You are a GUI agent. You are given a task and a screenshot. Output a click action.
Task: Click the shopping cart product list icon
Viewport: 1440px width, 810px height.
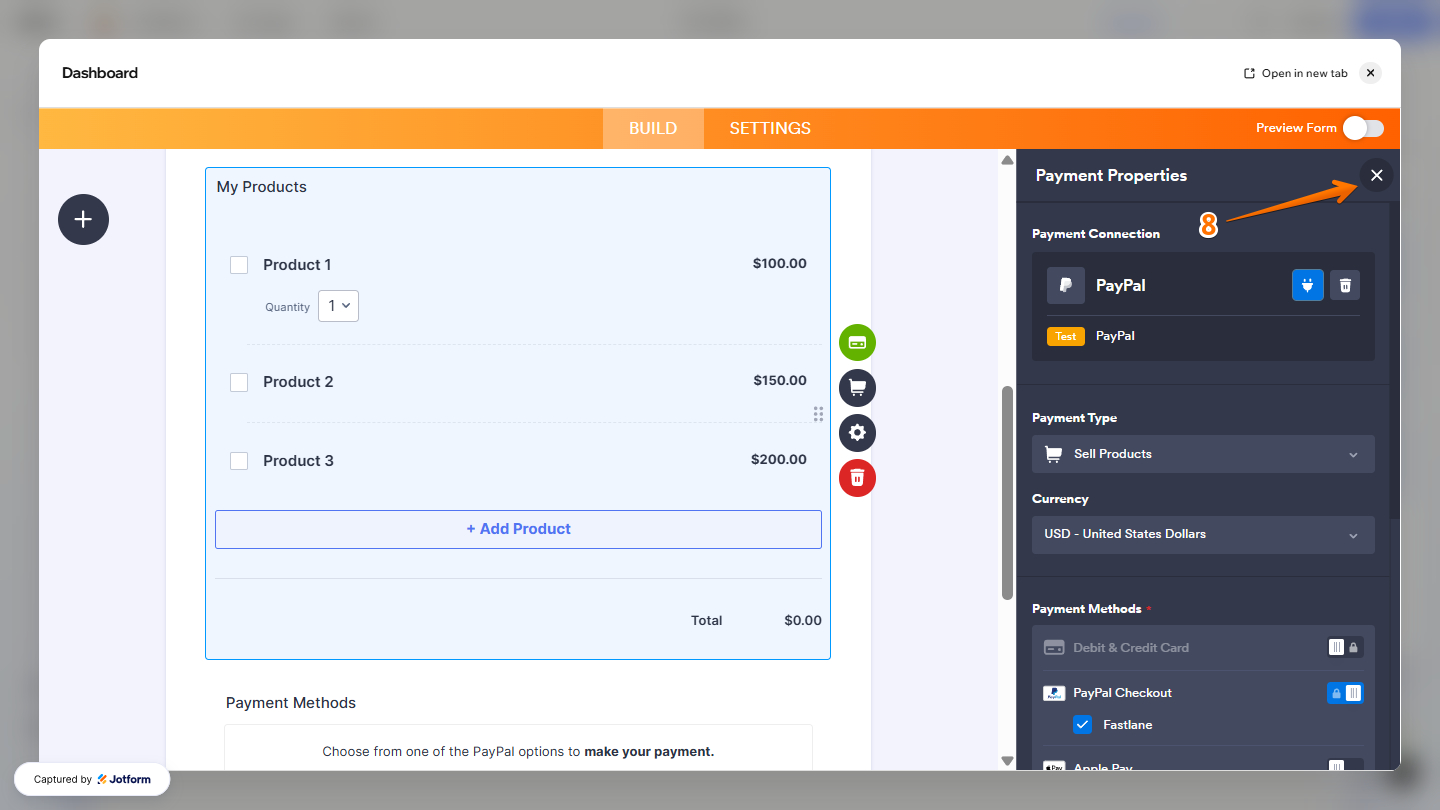pos(857,388)
